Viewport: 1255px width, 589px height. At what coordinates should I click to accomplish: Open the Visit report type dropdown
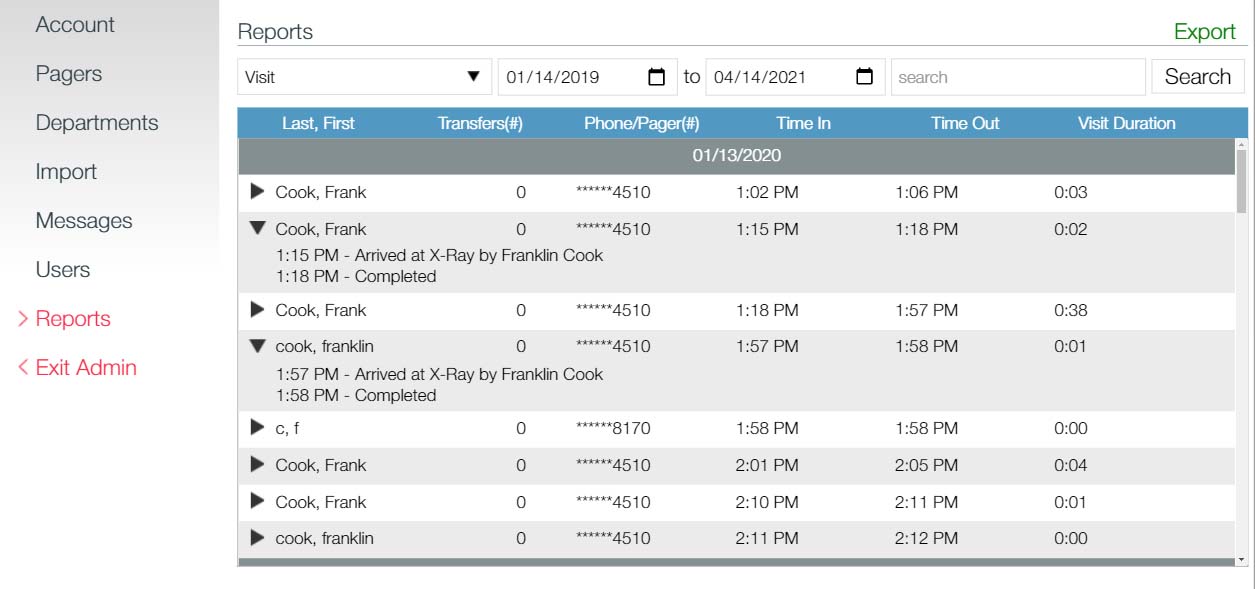coord(364,77)
